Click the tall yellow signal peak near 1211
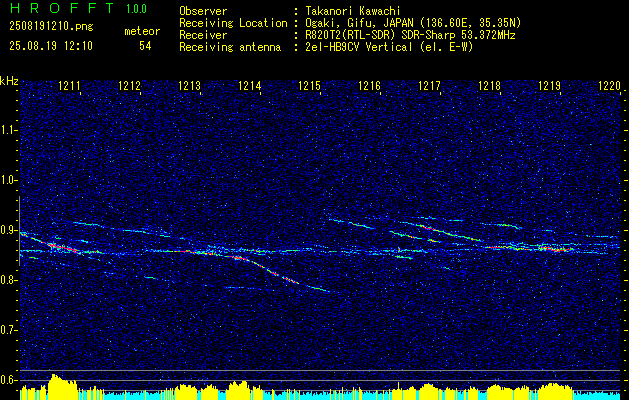The width and height of the screenshot is (629, 400). click(x=62, y=387)
